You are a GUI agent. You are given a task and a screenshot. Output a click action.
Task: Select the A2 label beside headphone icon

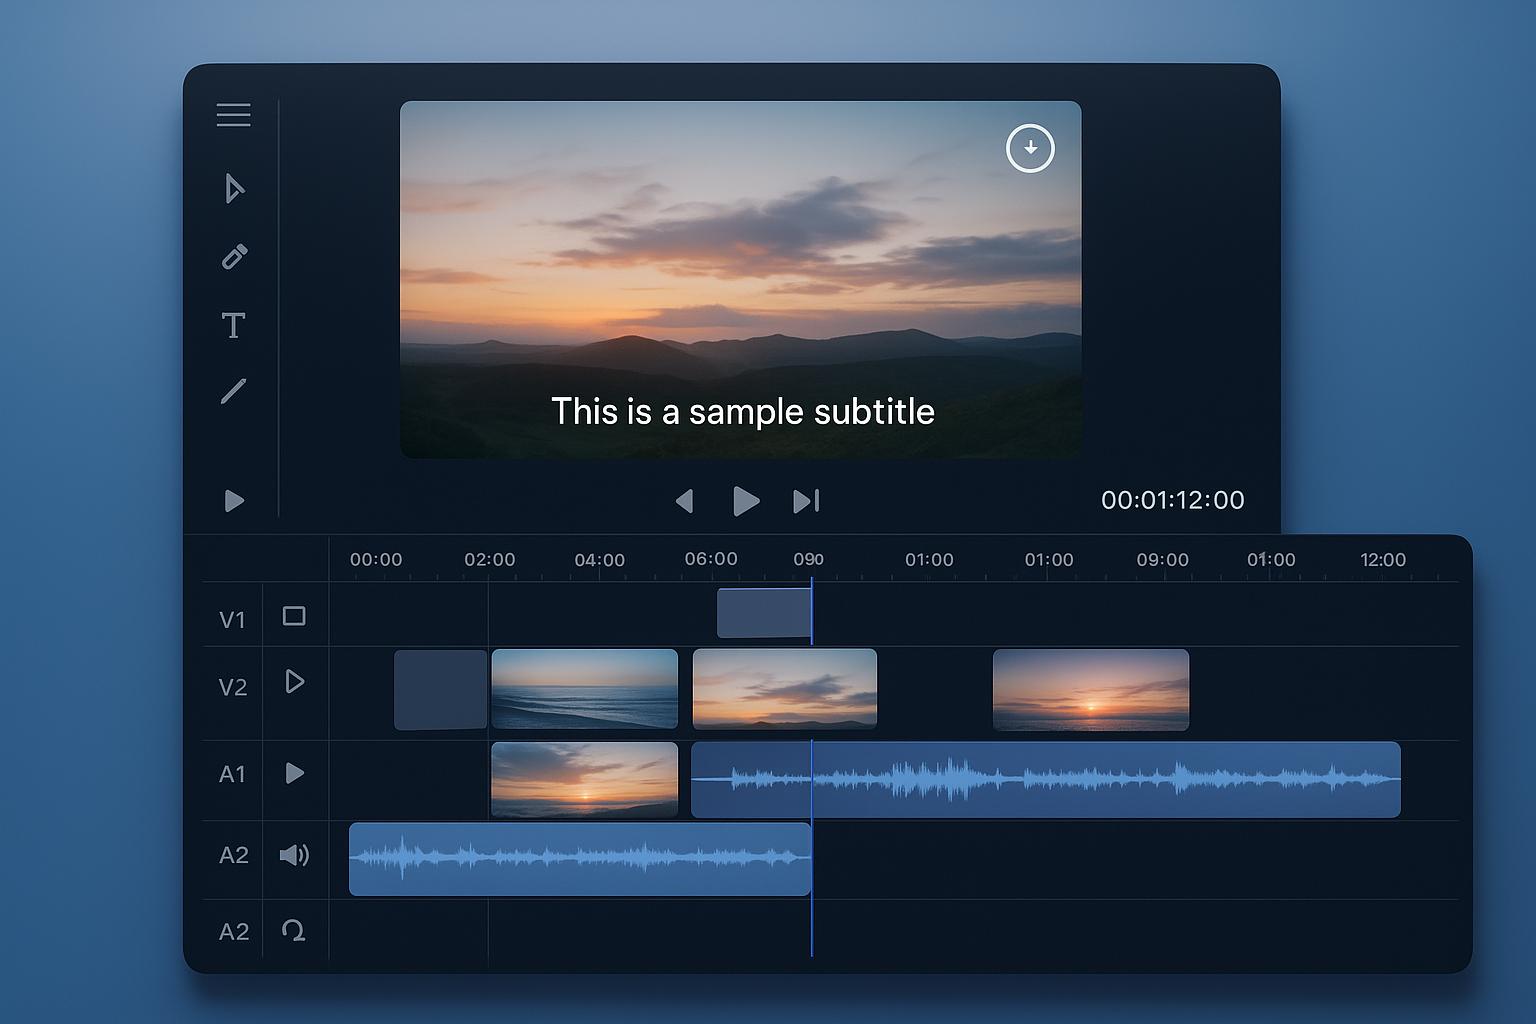pos(234,932)
